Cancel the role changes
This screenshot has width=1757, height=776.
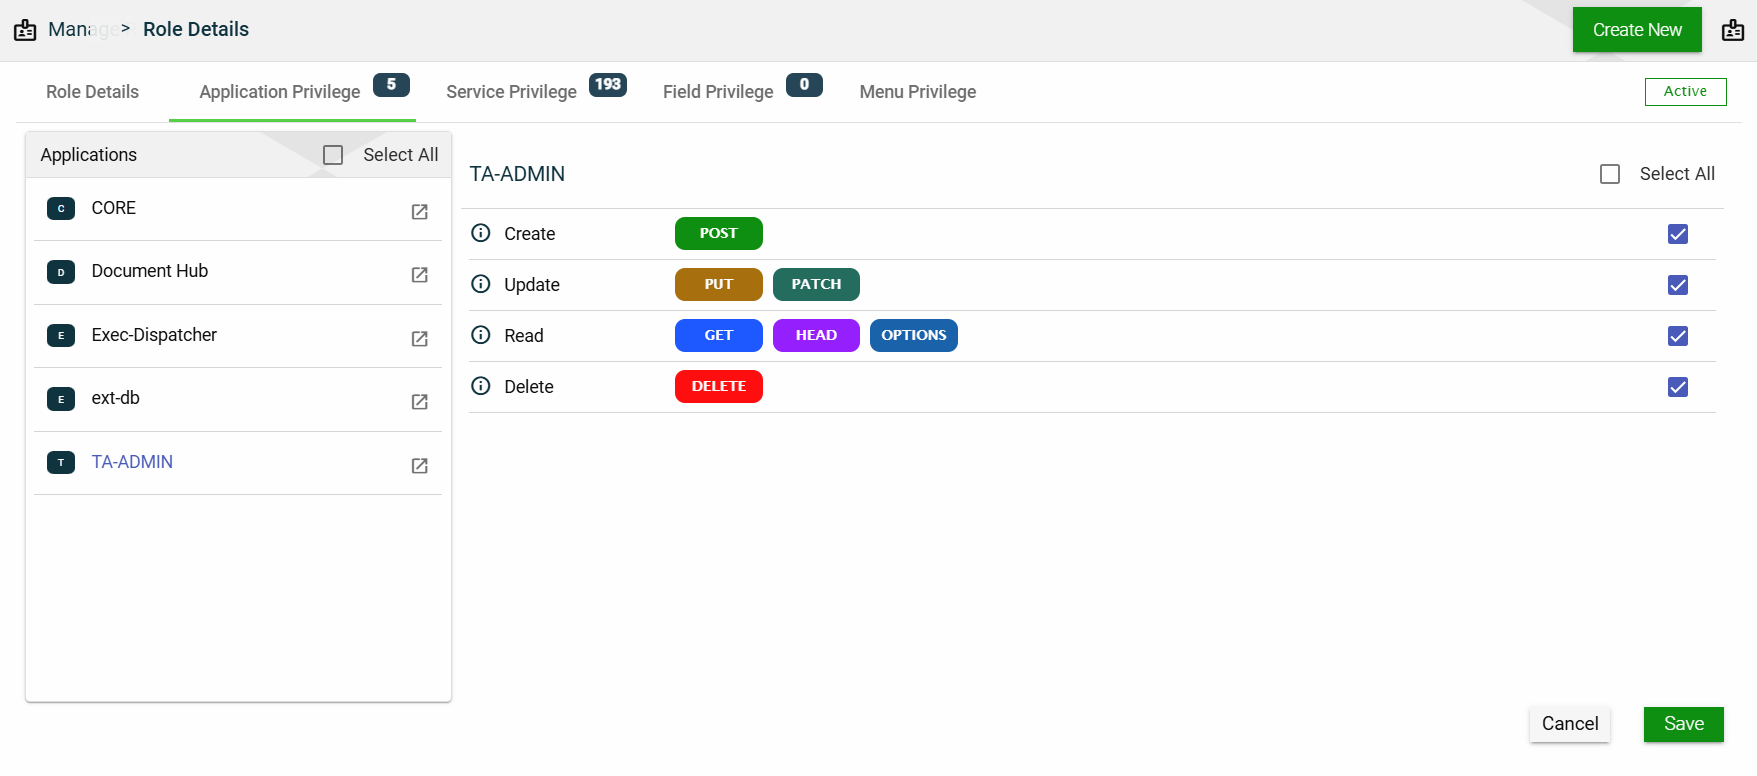click(1569, 724)
